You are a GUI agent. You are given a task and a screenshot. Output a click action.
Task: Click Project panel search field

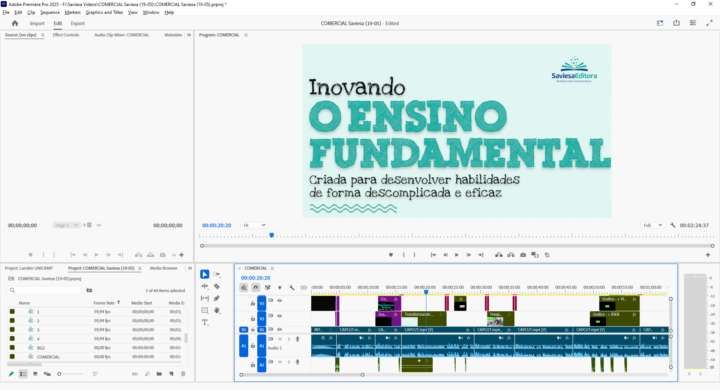[45, 290]
